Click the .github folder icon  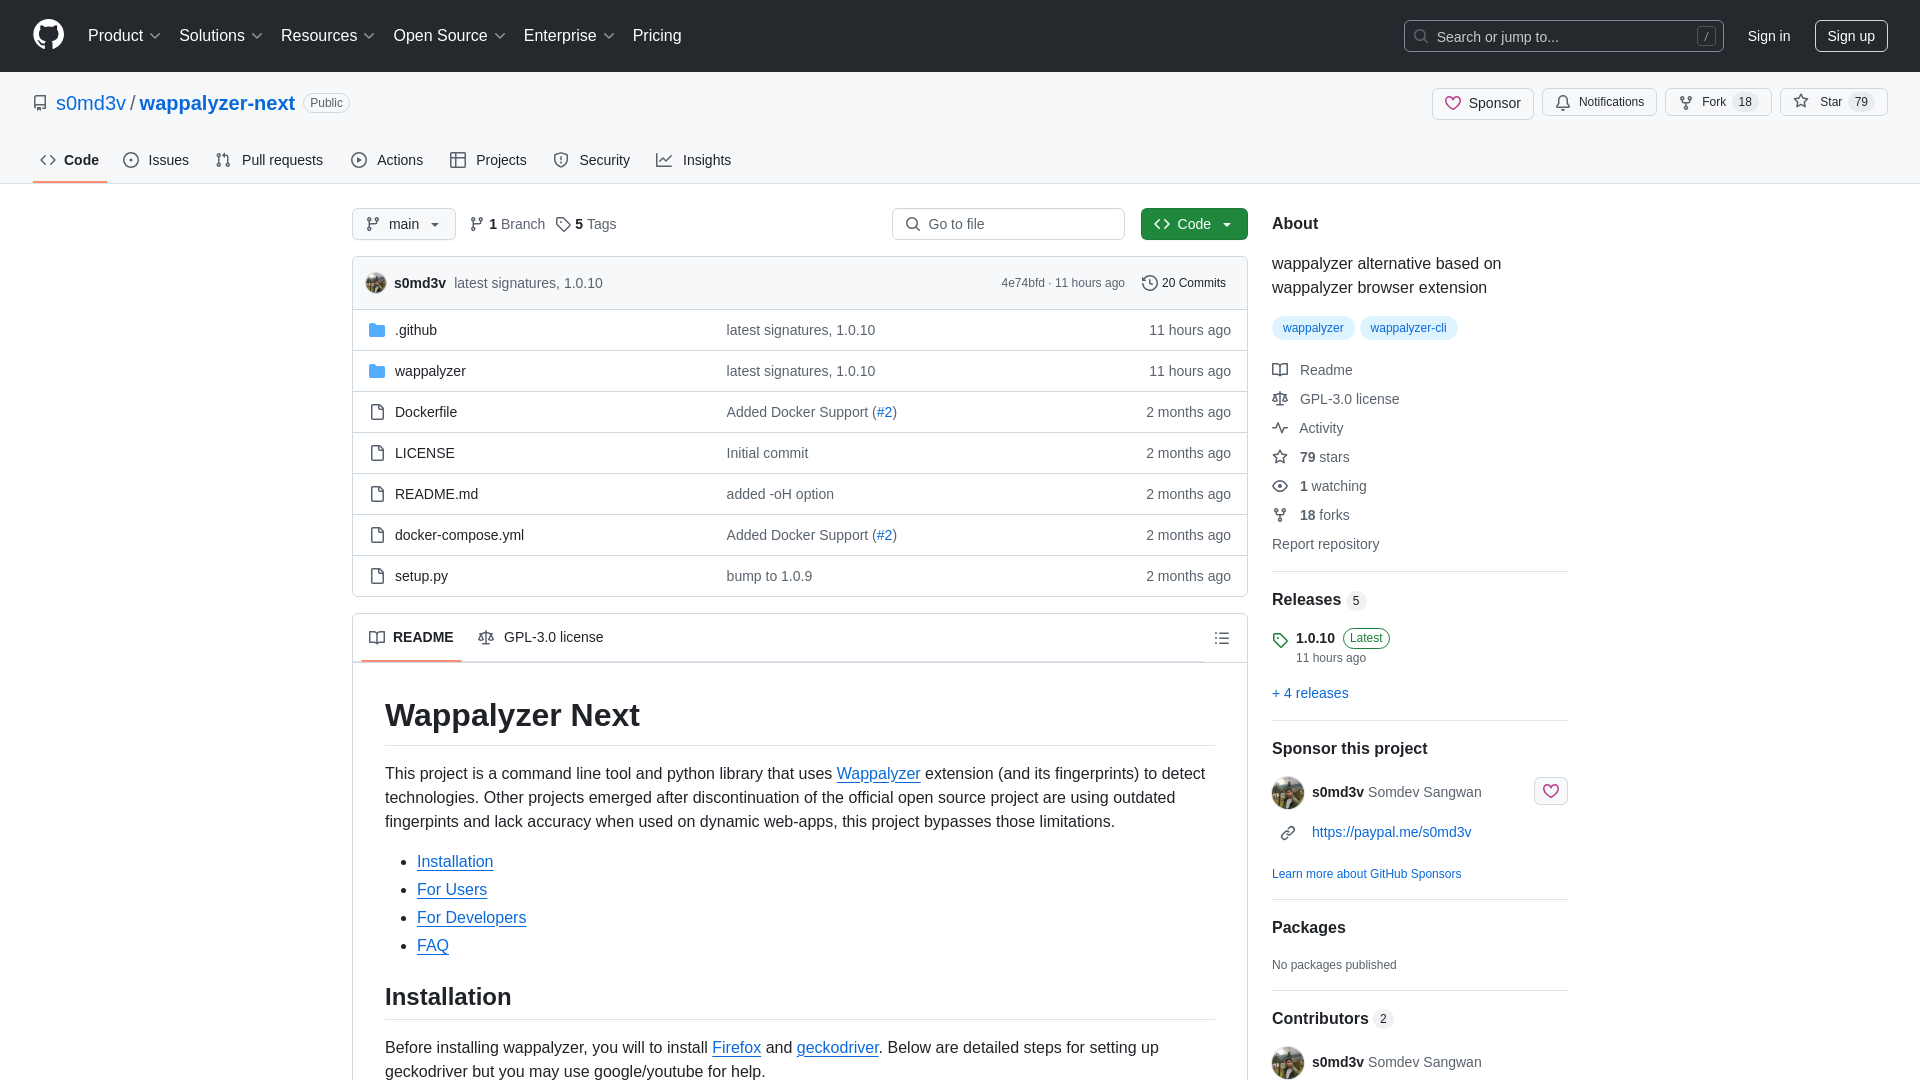377,330
